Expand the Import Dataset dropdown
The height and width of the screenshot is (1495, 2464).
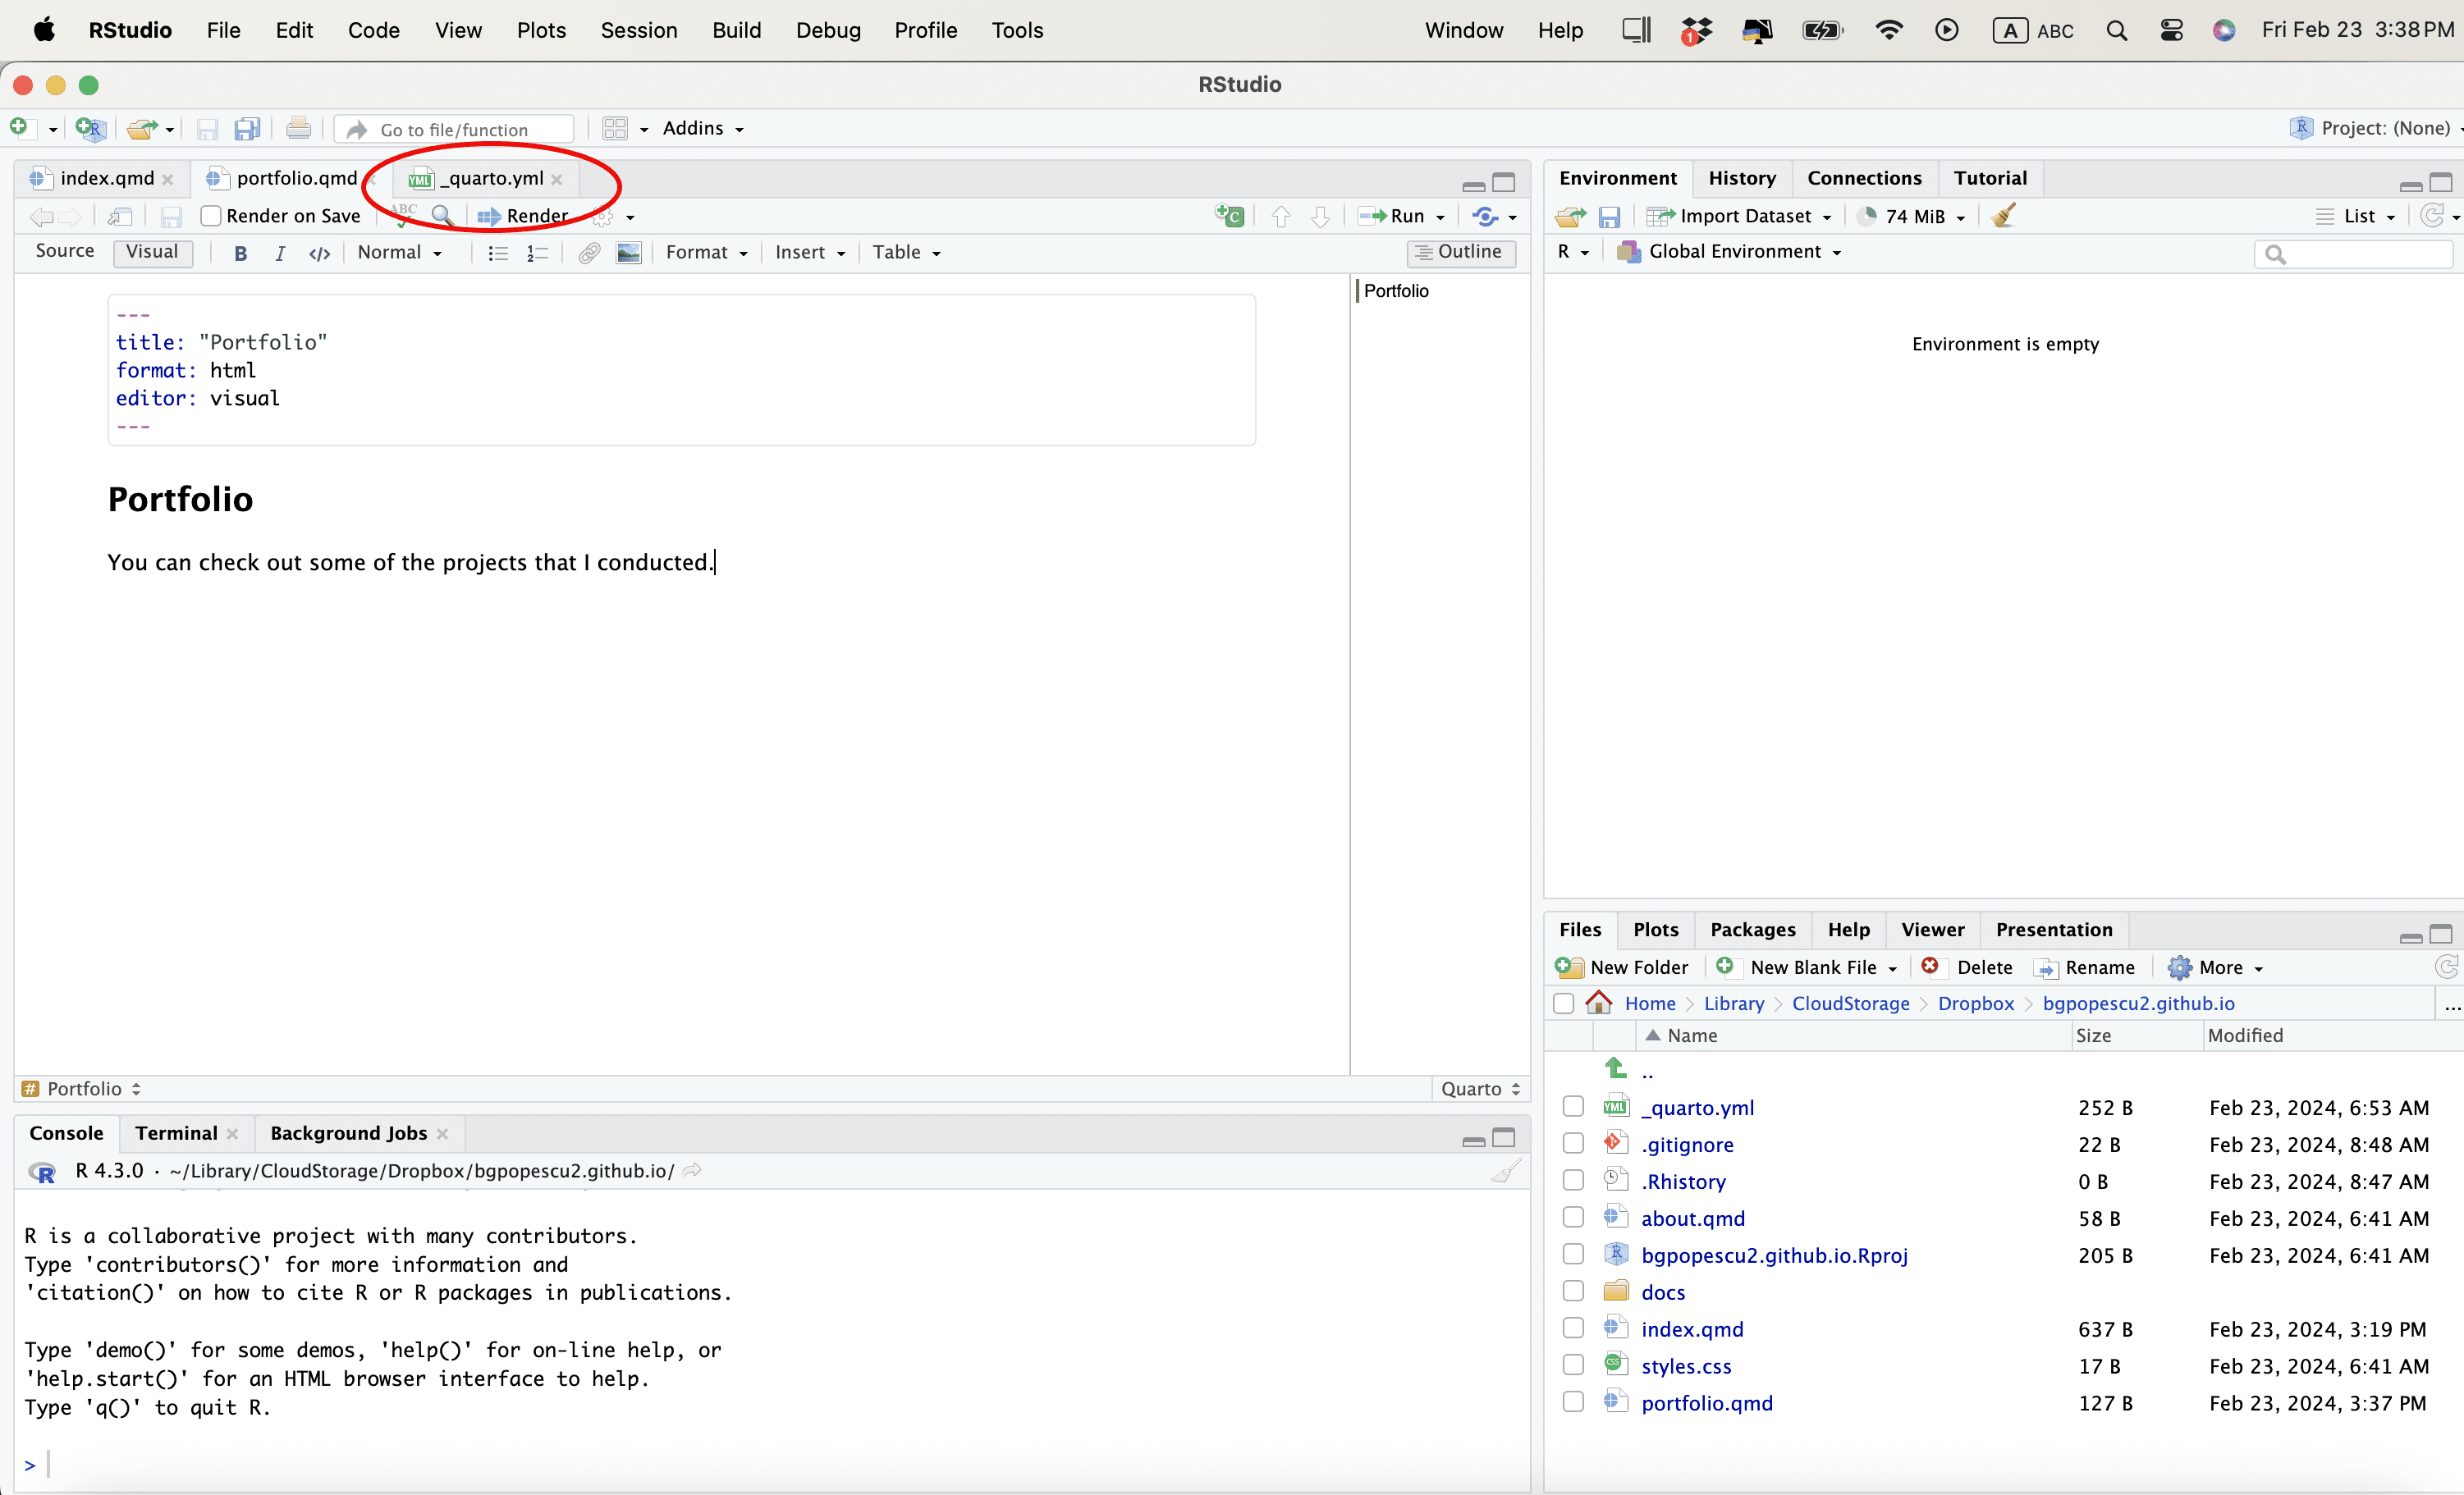pyautogui.click(x=1744, y=216)
